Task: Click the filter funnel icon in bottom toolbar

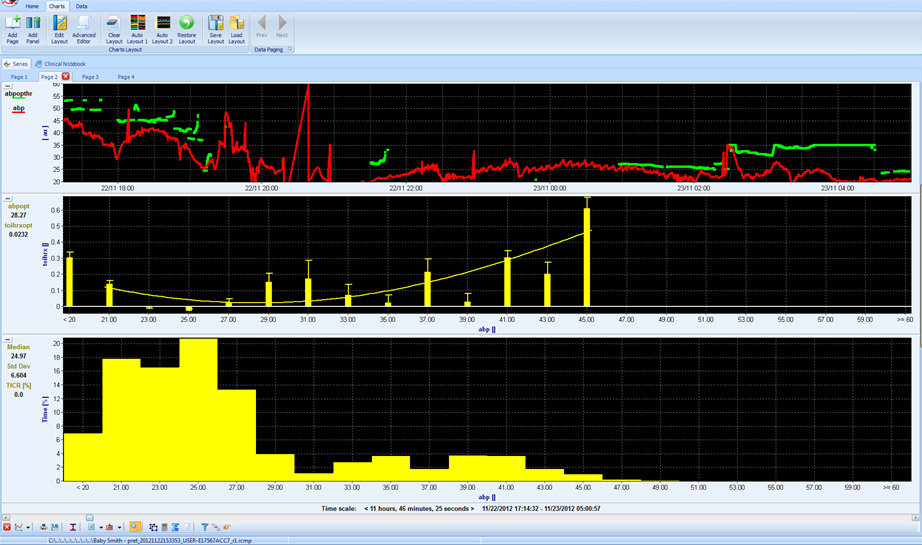Action: pos(204,527)
